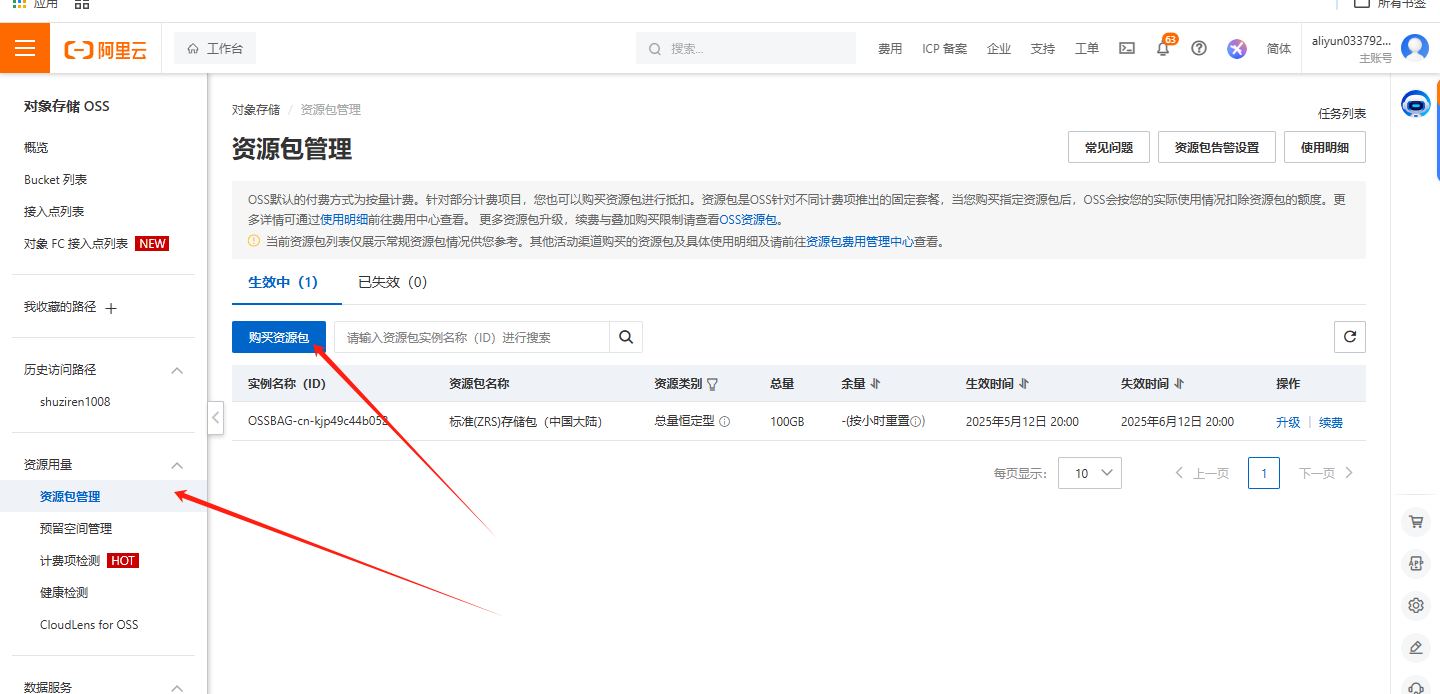Show info about constant total type
The image size is (1440, 694).
725,422
